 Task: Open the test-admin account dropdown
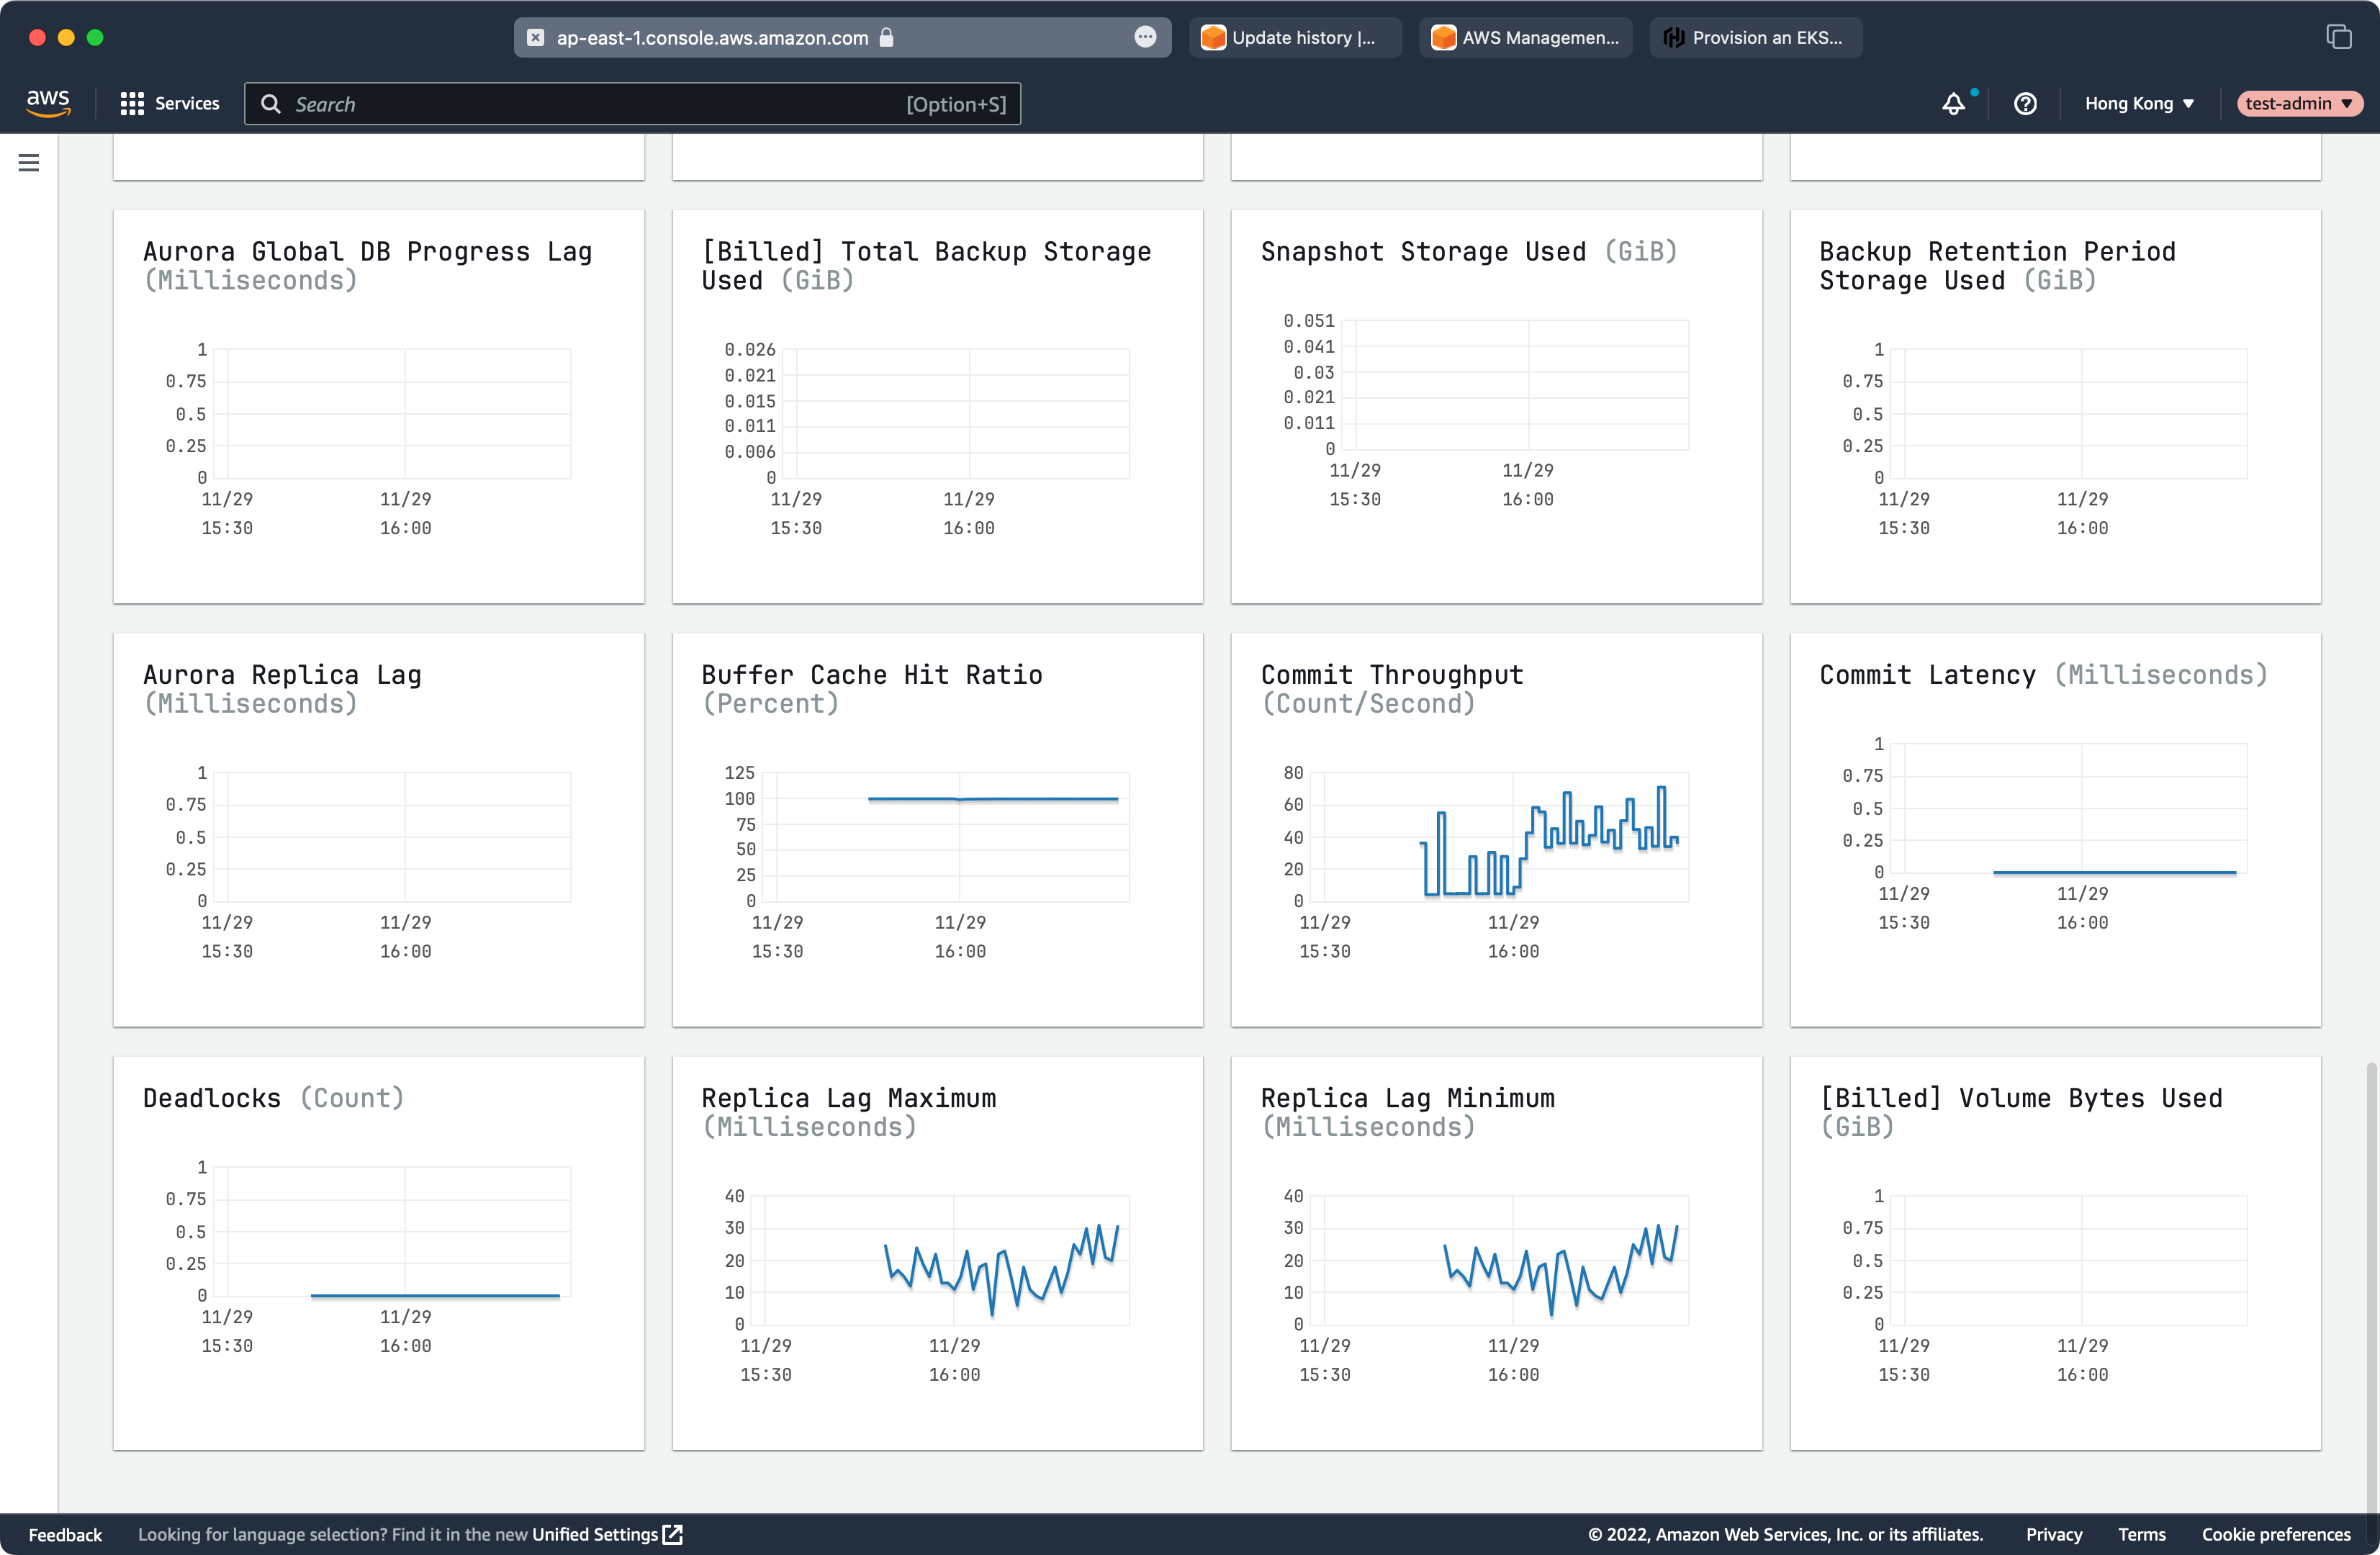(2298, 104)
